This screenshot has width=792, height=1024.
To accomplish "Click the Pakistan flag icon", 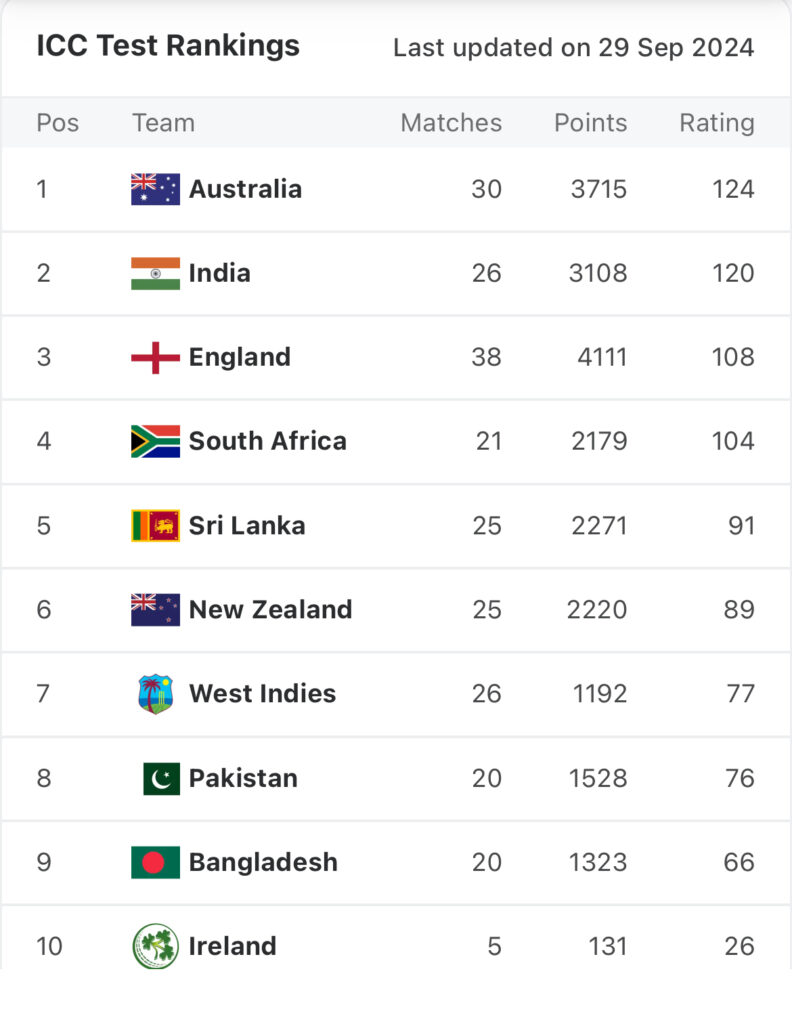I will [x=161, y=778].
